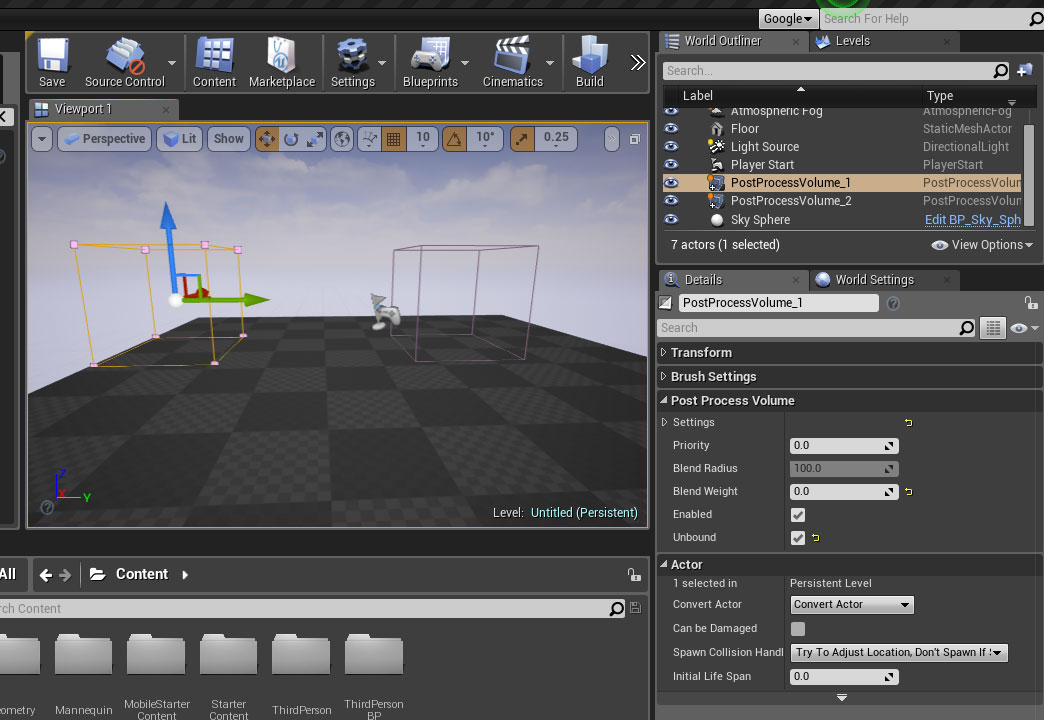Uncheck the Unbound checkbox
Screen dimensions: 1044x720
tap(797, 537)
